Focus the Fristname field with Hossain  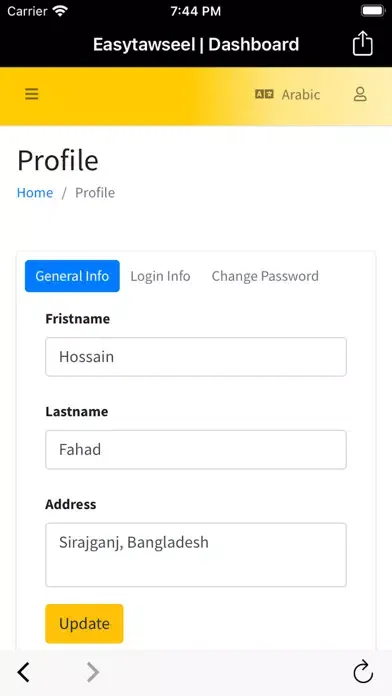(196, 357)
